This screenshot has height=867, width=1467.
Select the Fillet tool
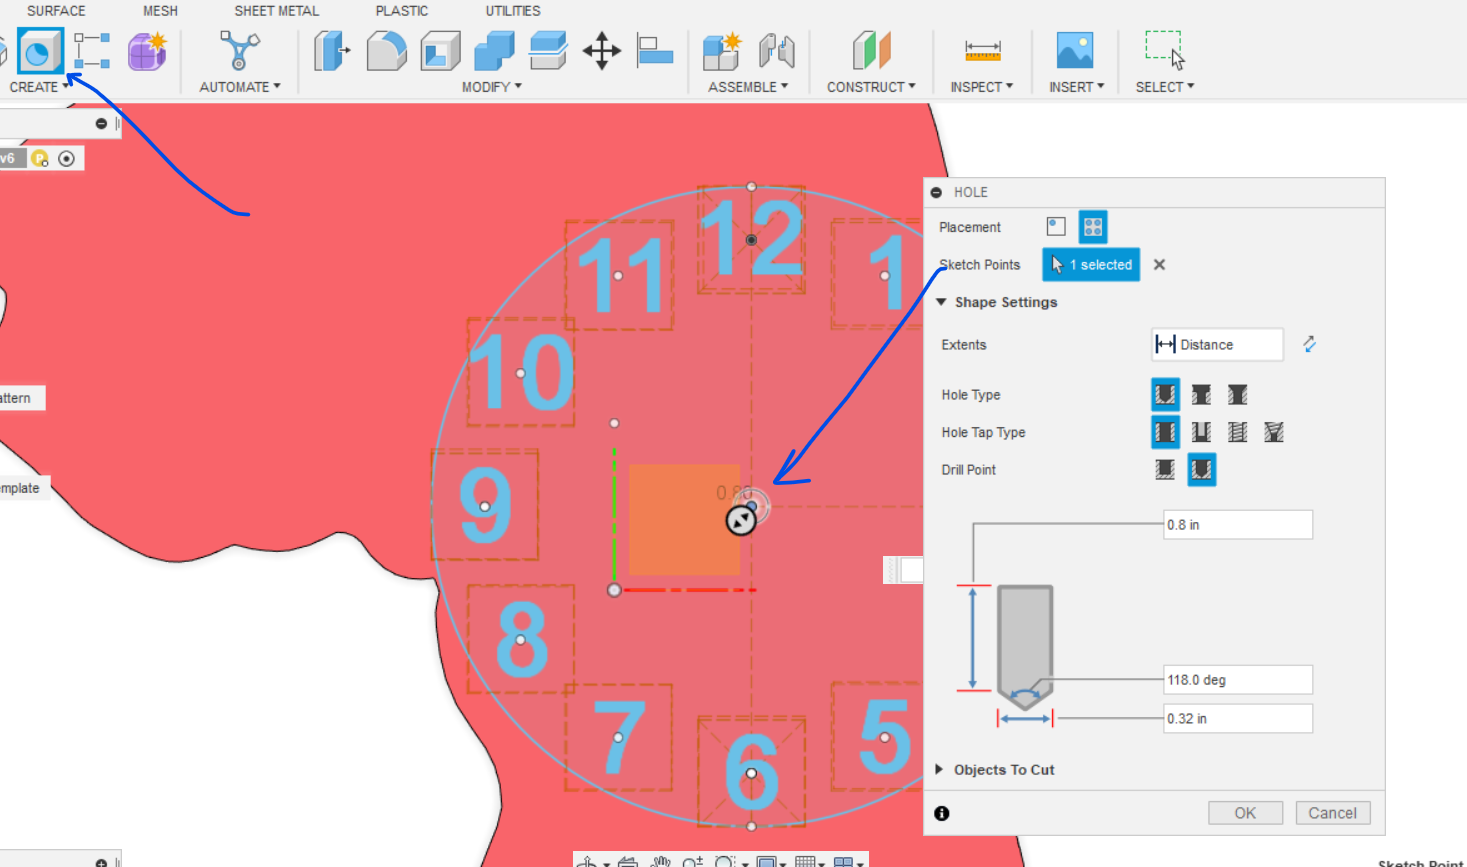click(386, 51)
